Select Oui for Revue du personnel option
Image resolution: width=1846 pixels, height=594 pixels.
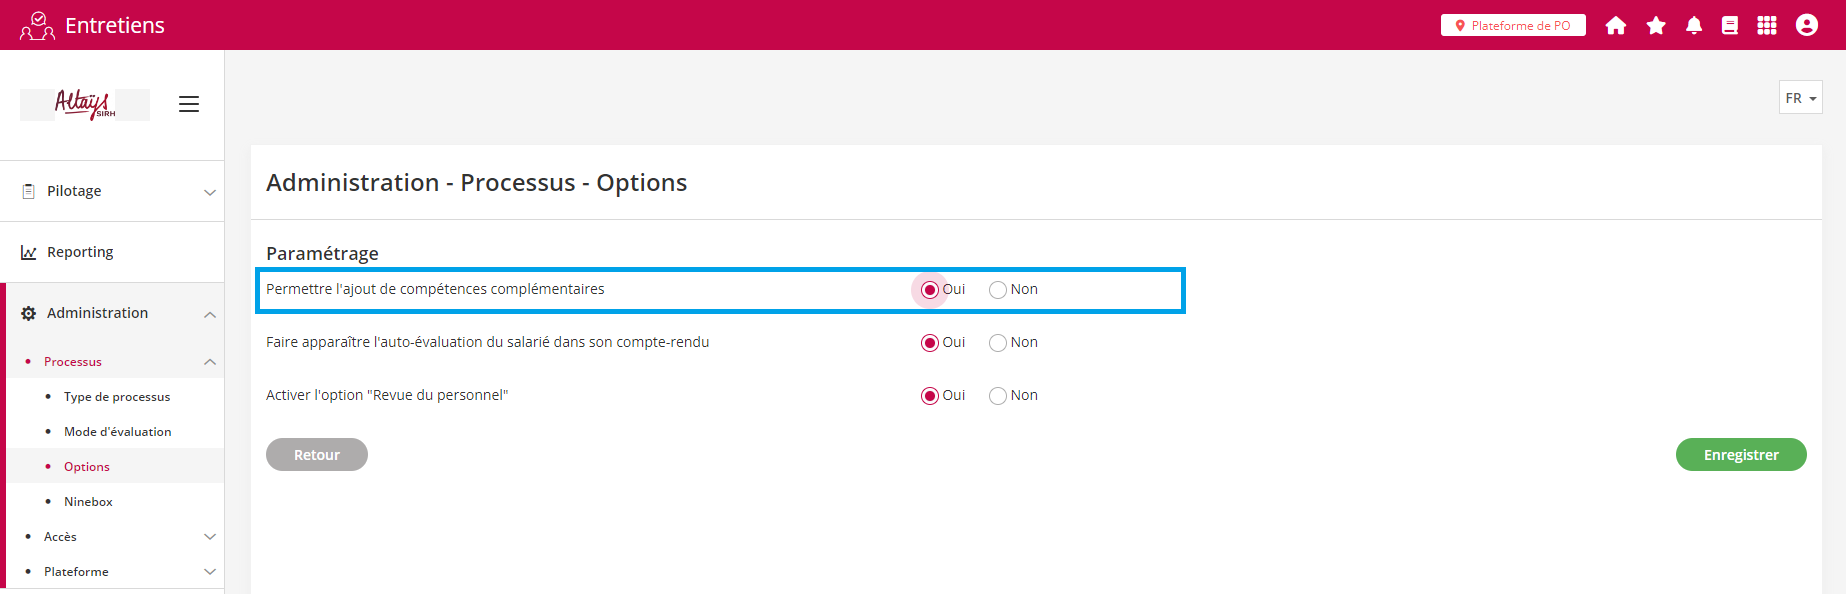tap(930, 396)
